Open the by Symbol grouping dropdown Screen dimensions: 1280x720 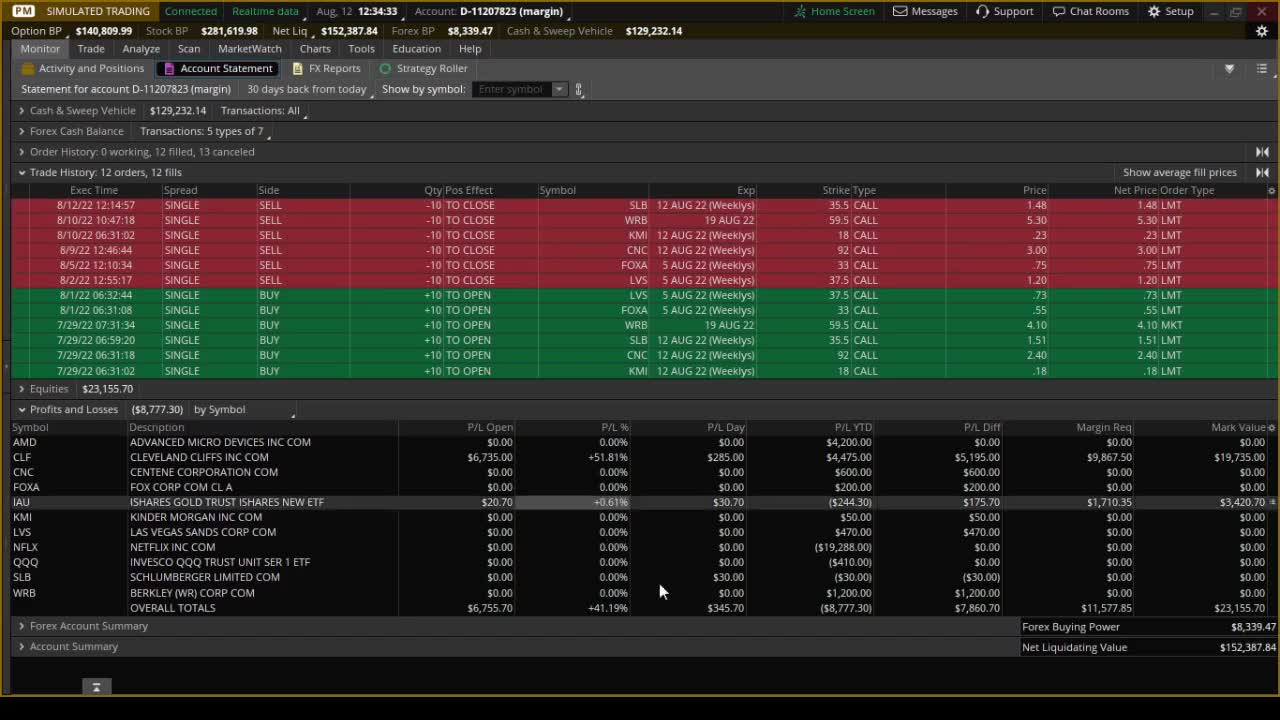click(x=242, y=409)
